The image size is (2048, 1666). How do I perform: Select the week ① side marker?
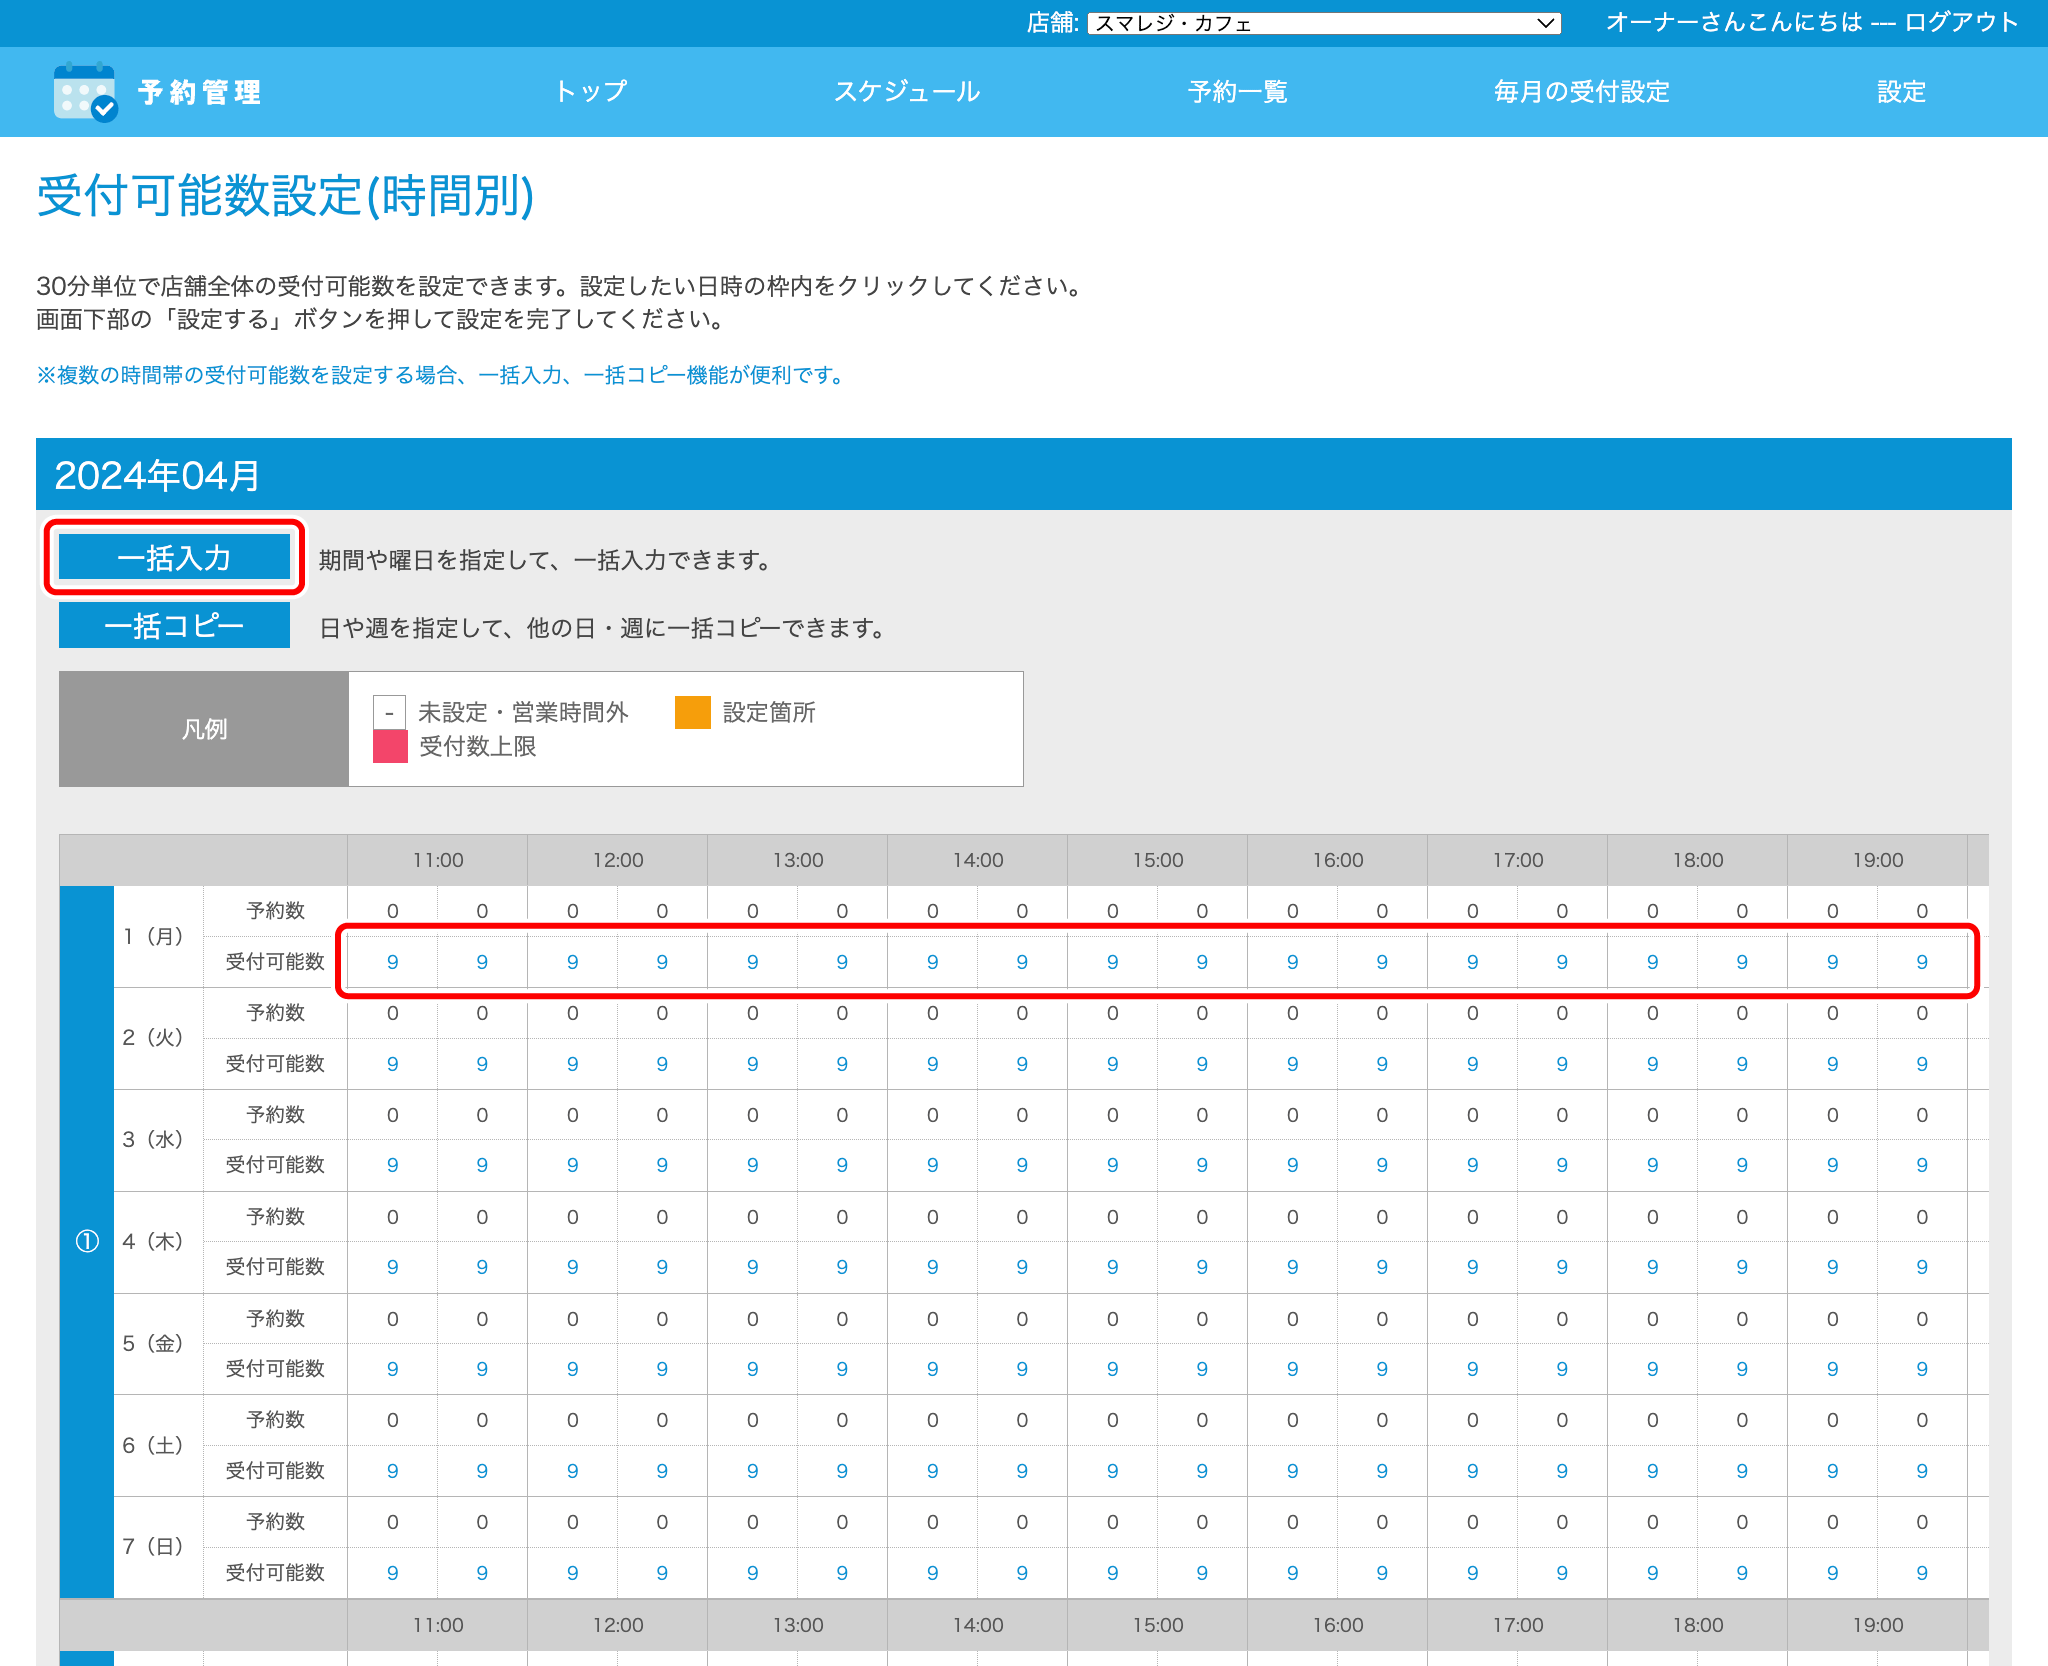(87, 1241)
